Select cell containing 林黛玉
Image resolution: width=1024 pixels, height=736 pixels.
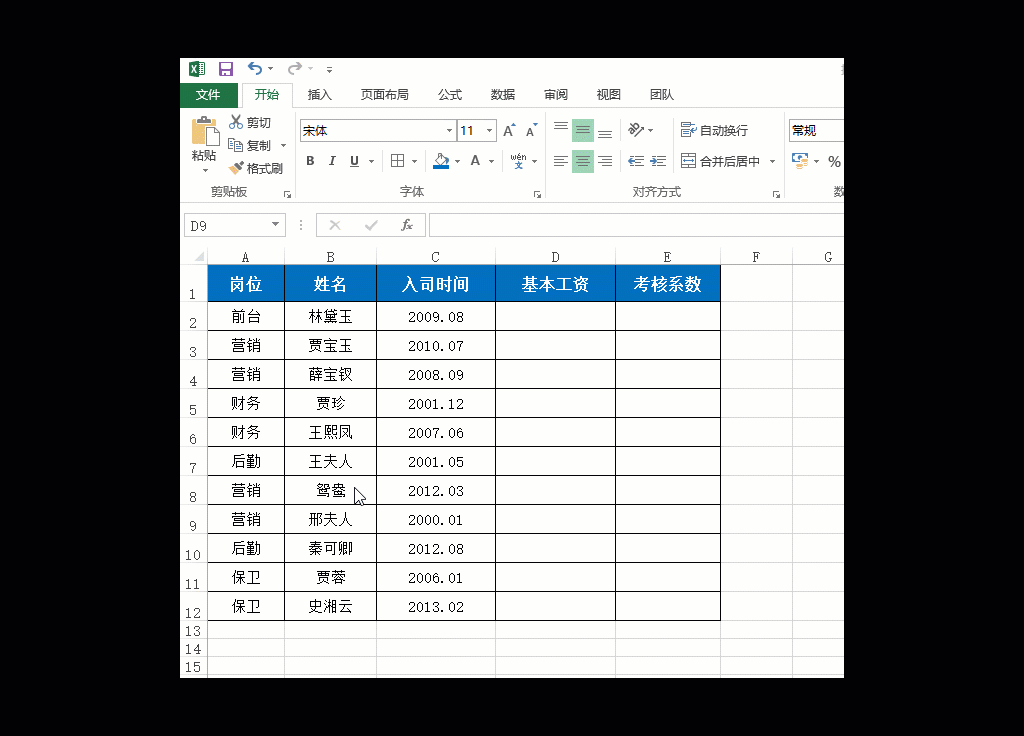point(330,317)
